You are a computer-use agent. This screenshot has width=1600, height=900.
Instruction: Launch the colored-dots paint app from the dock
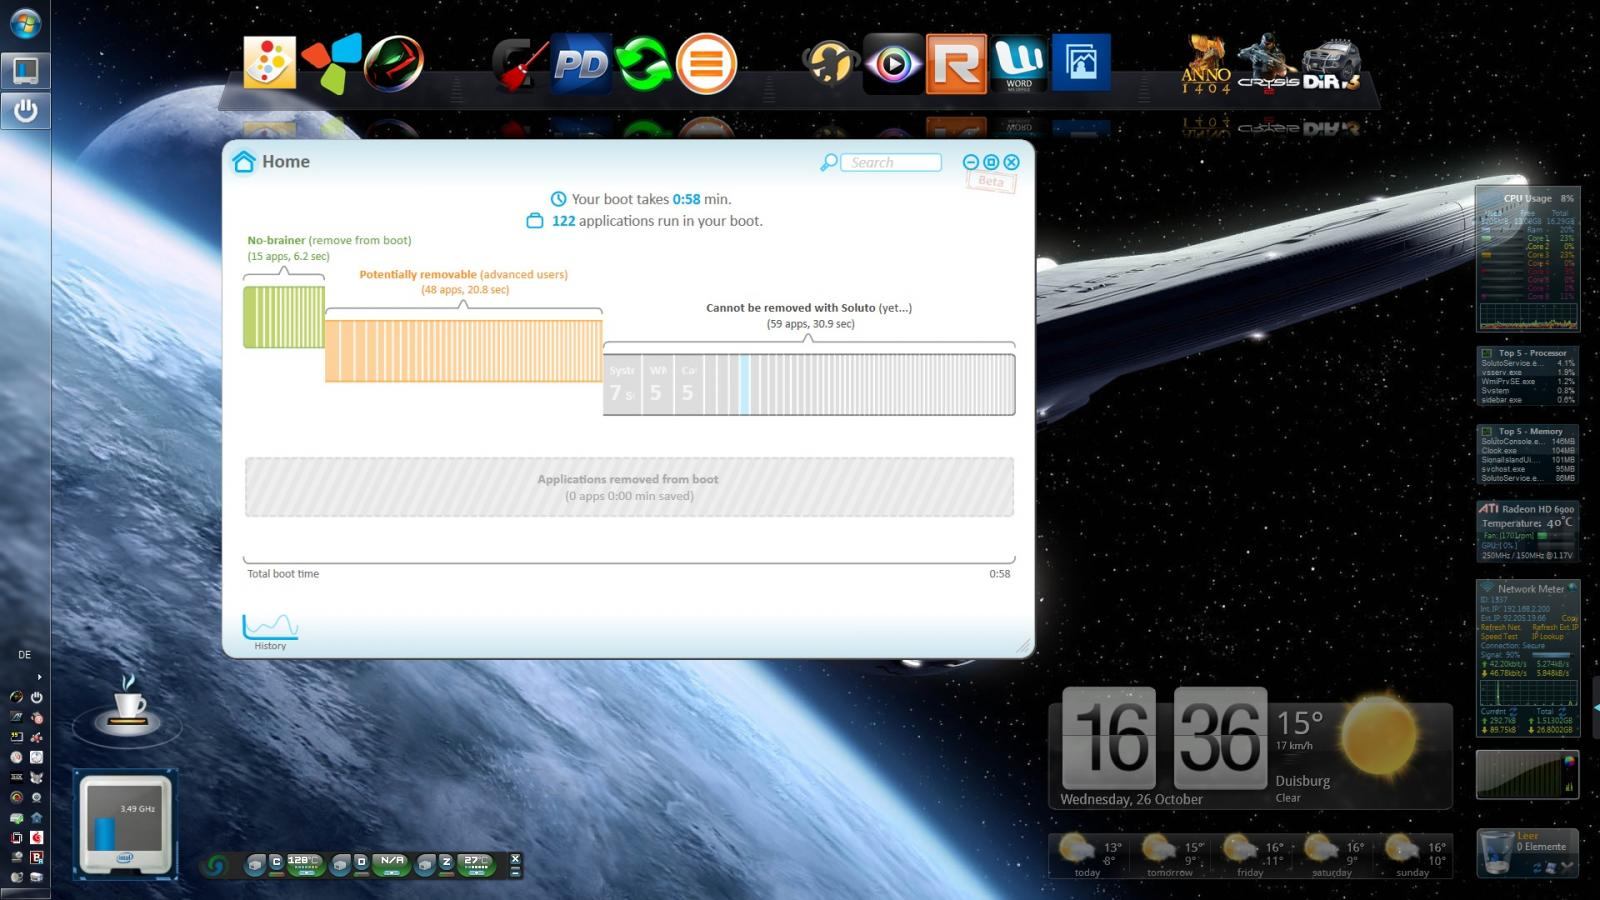(x=270, y=63)
